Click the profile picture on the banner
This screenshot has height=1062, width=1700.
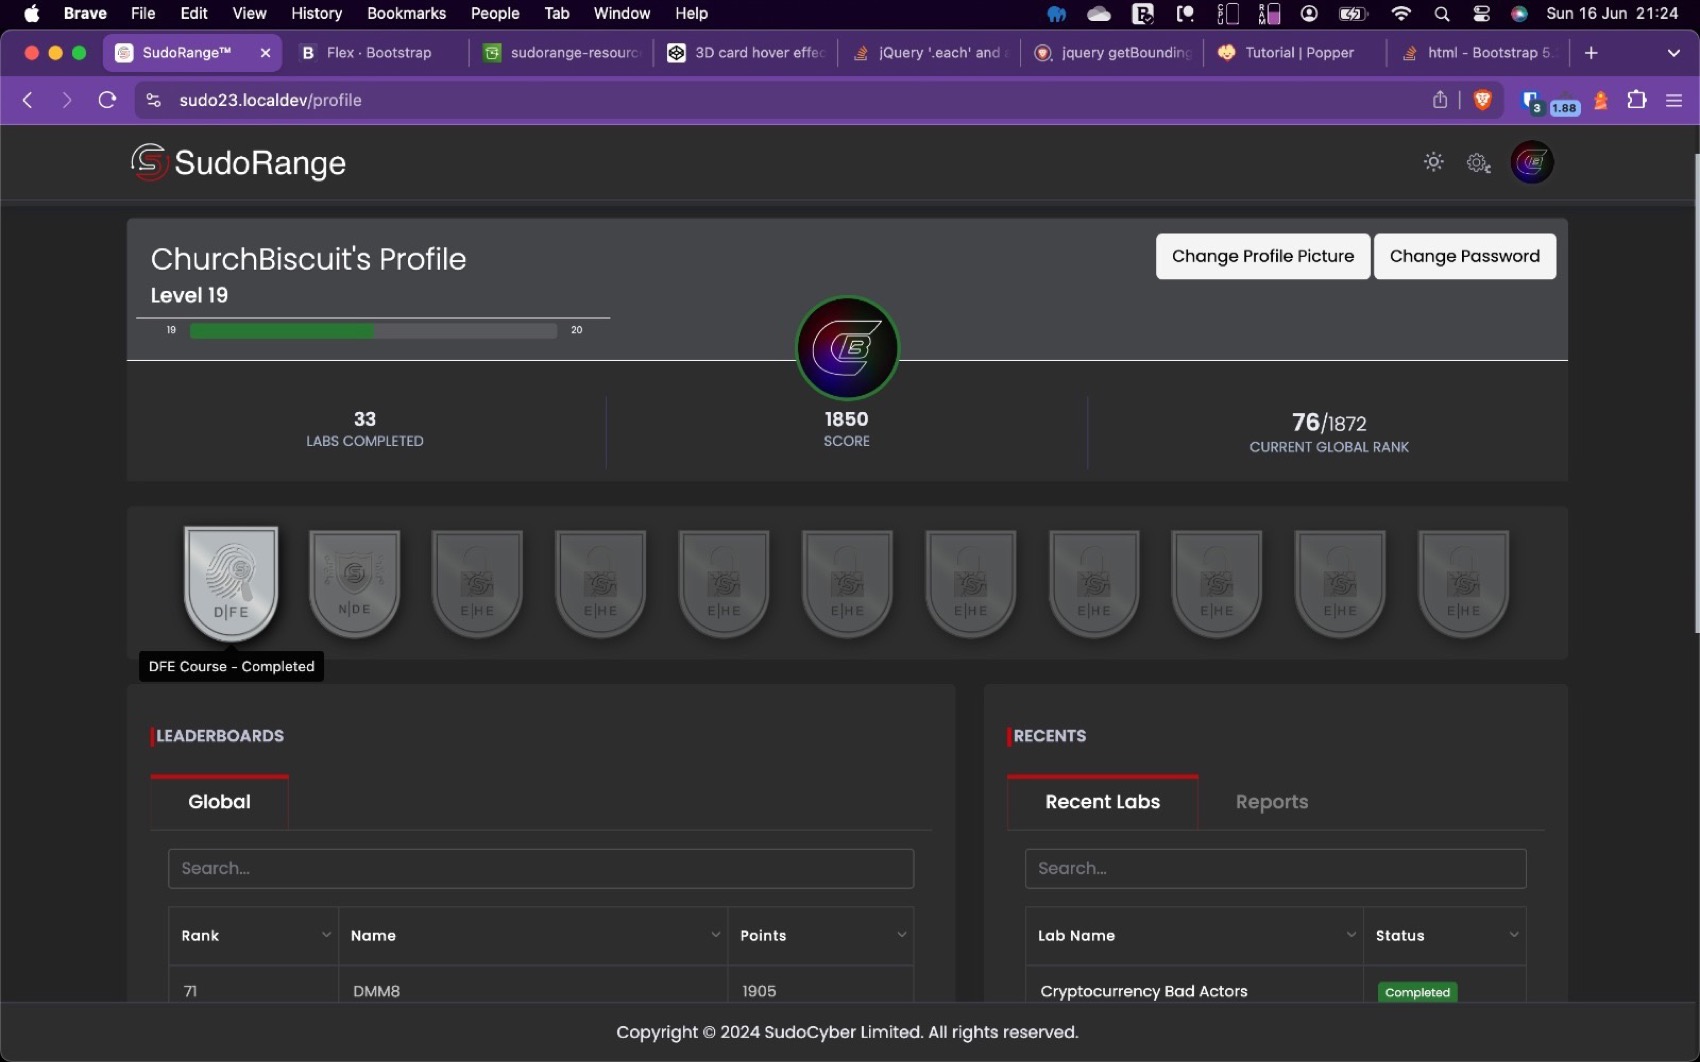847,348
